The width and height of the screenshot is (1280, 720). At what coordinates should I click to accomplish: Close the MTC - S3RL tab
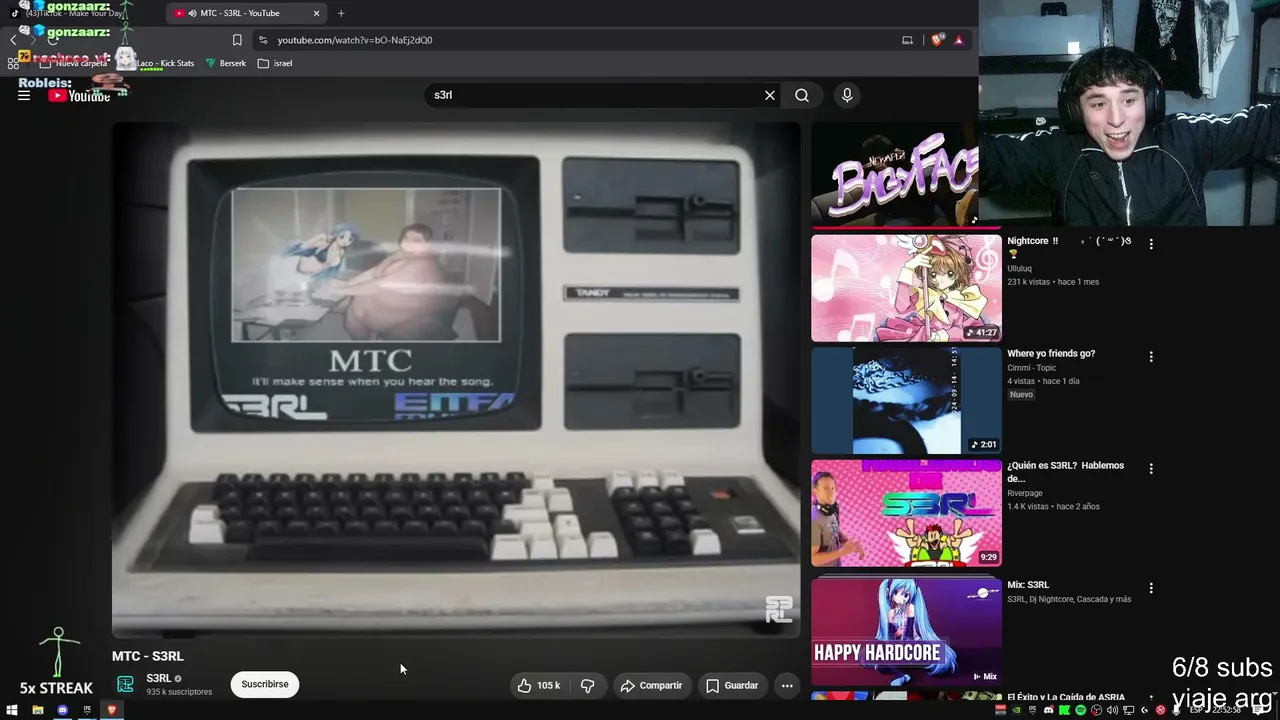click(317, 13)
